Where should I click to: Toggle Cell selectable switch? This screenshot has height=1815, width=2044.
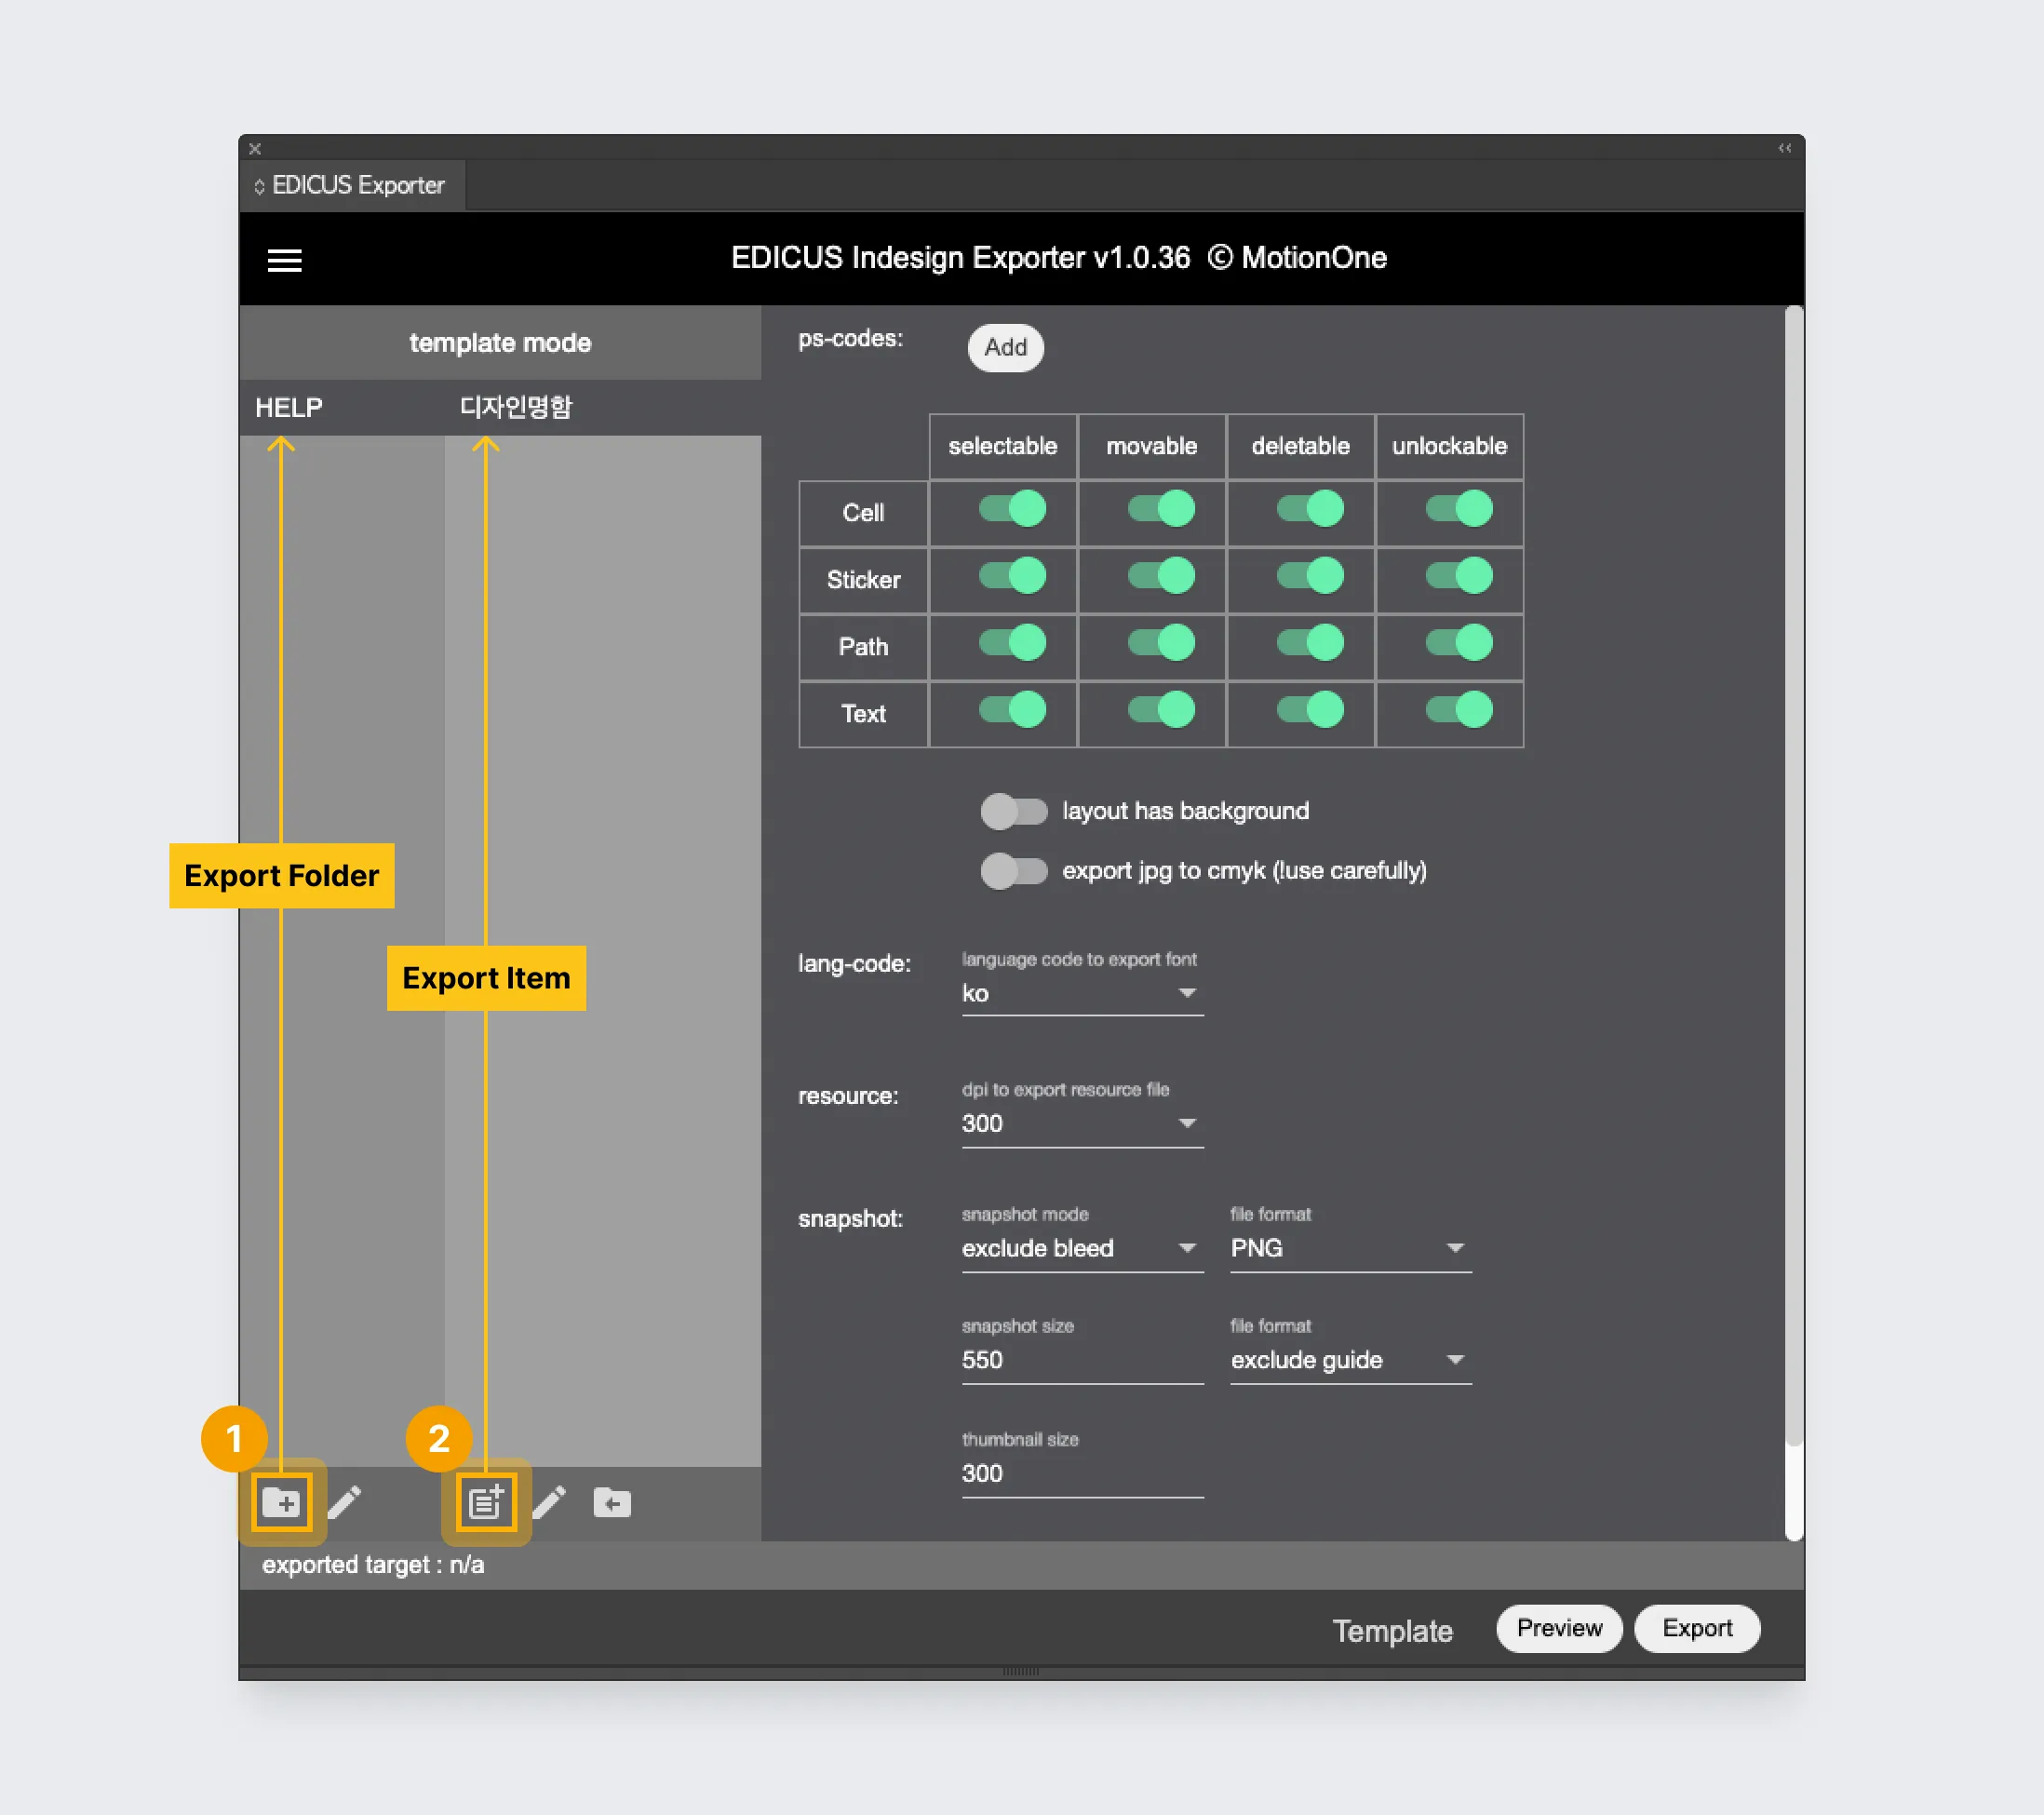pyautogui.click(x=1012, y=509)
